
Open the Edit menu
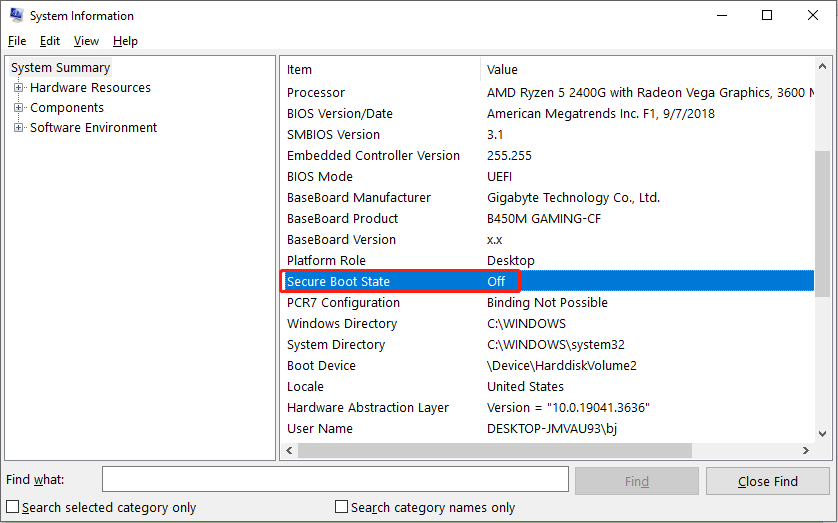tap(50, 41)
